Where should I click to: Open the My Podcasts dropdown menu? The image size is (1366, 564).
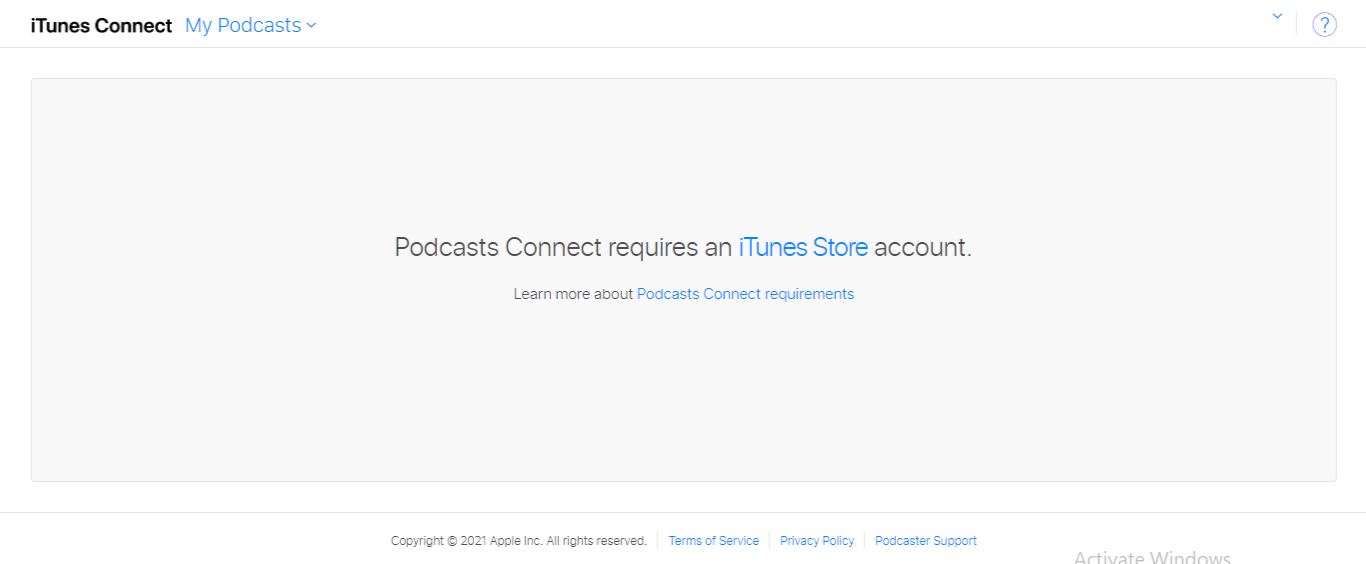251,26
